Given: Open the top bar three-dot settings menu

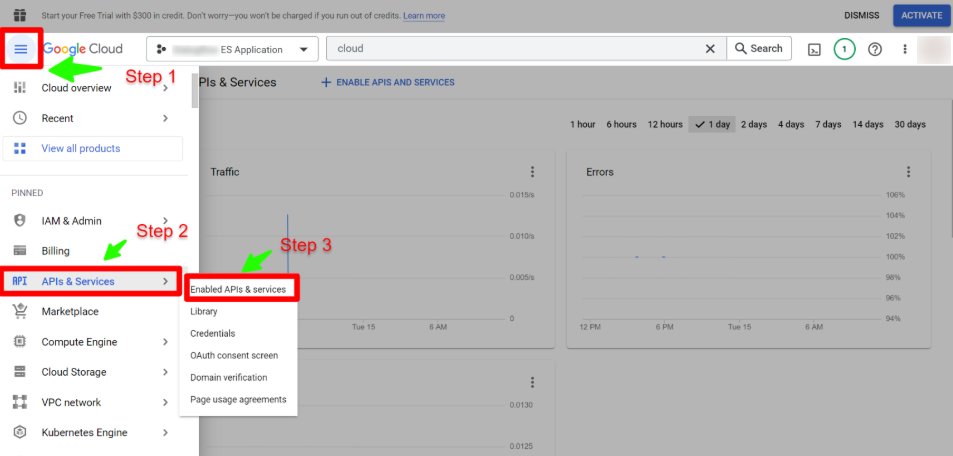Looking at the screenshot, I should click(905, 49).
